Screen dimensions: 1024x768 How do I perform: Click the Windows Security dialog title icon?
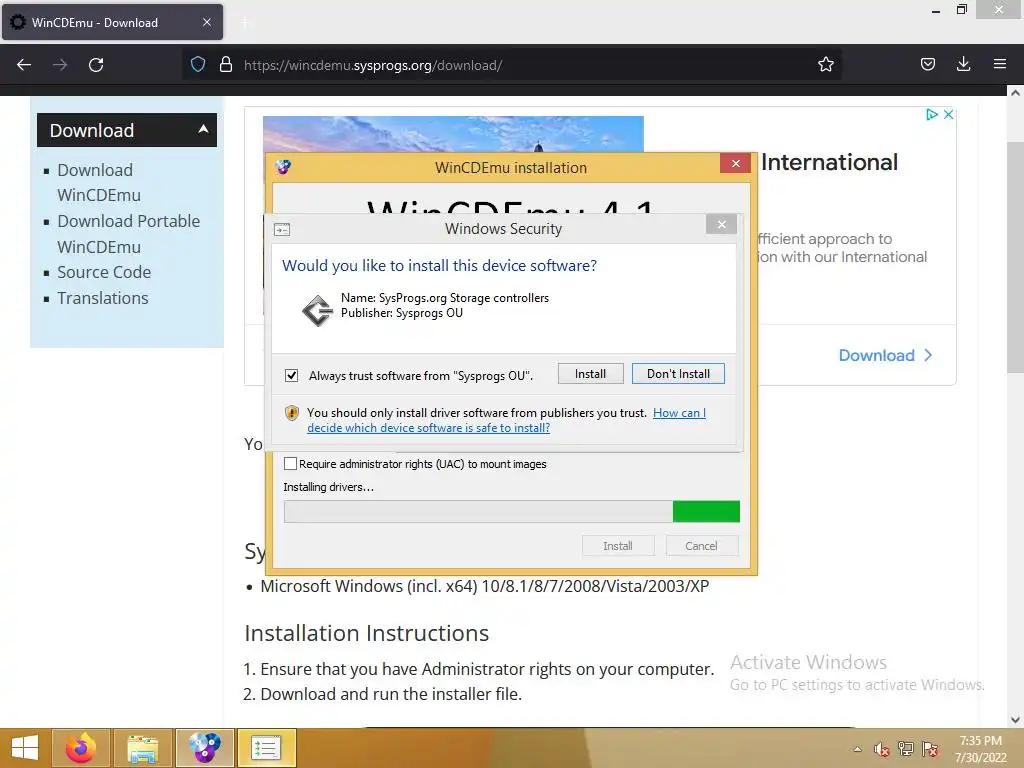(282, 229)
